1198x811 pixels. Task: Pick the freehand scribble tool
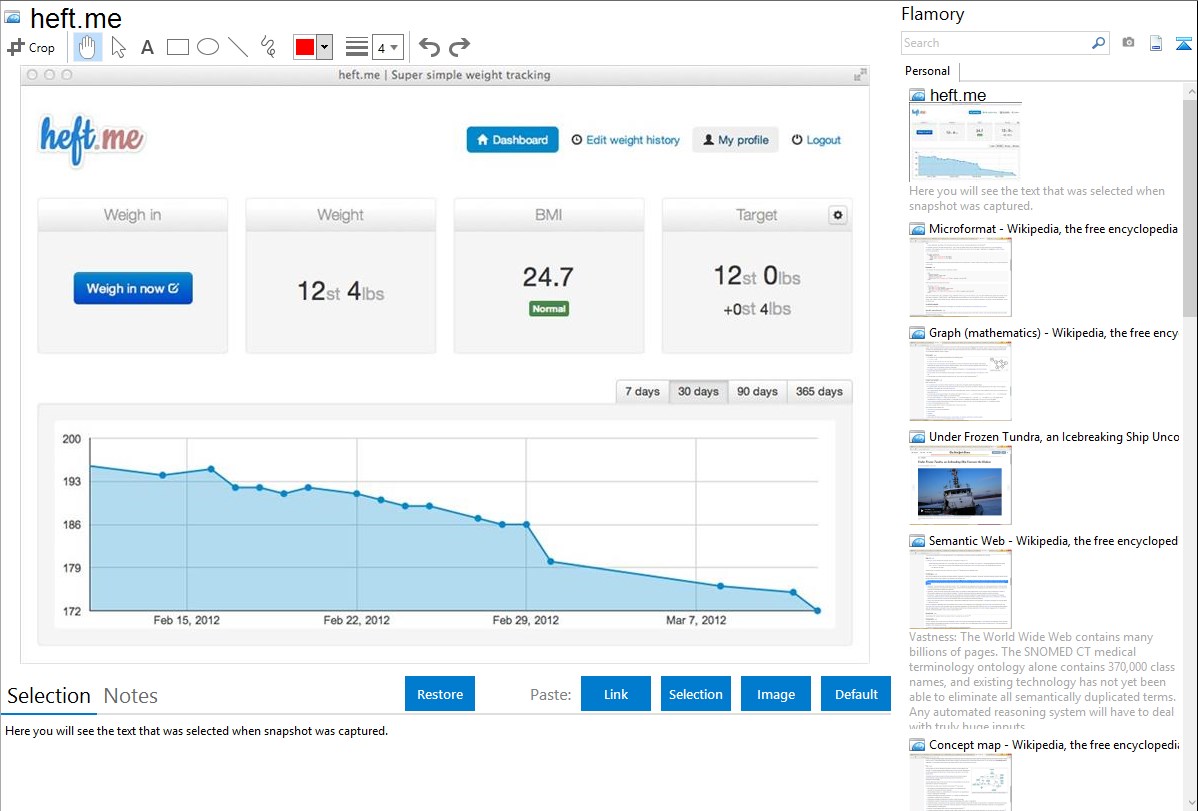pyautogui.click(x=268, y=47)
